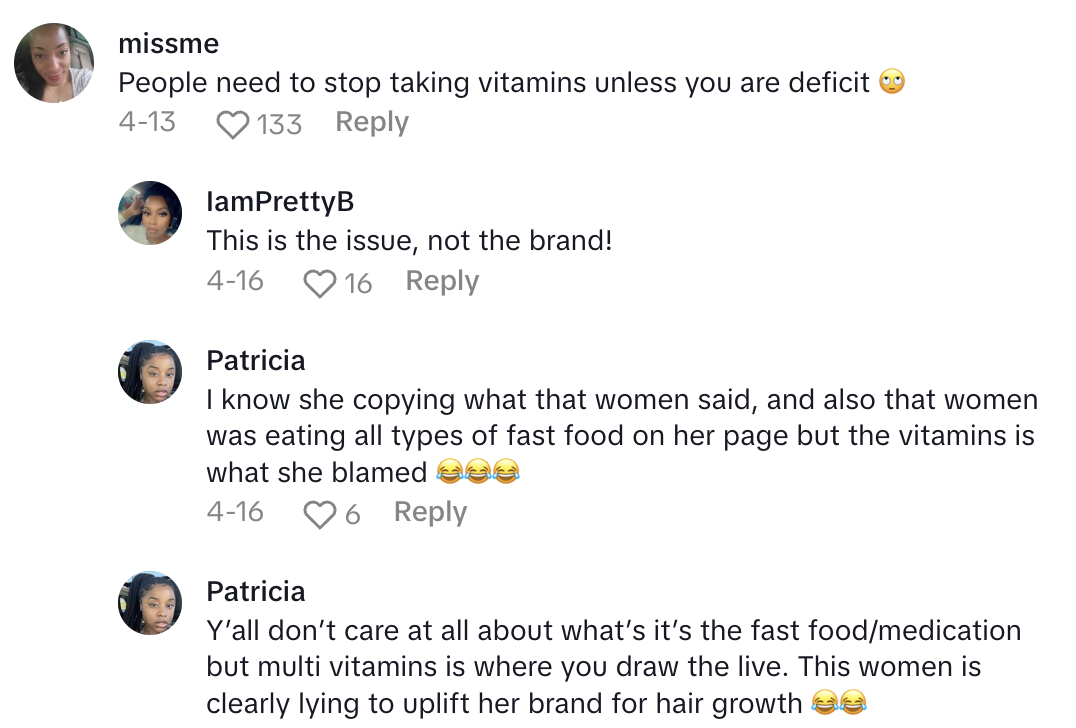Viewport: 1076px width, 728px height.
Task: Visit the missme username link
Action: (x=168, y=44)
